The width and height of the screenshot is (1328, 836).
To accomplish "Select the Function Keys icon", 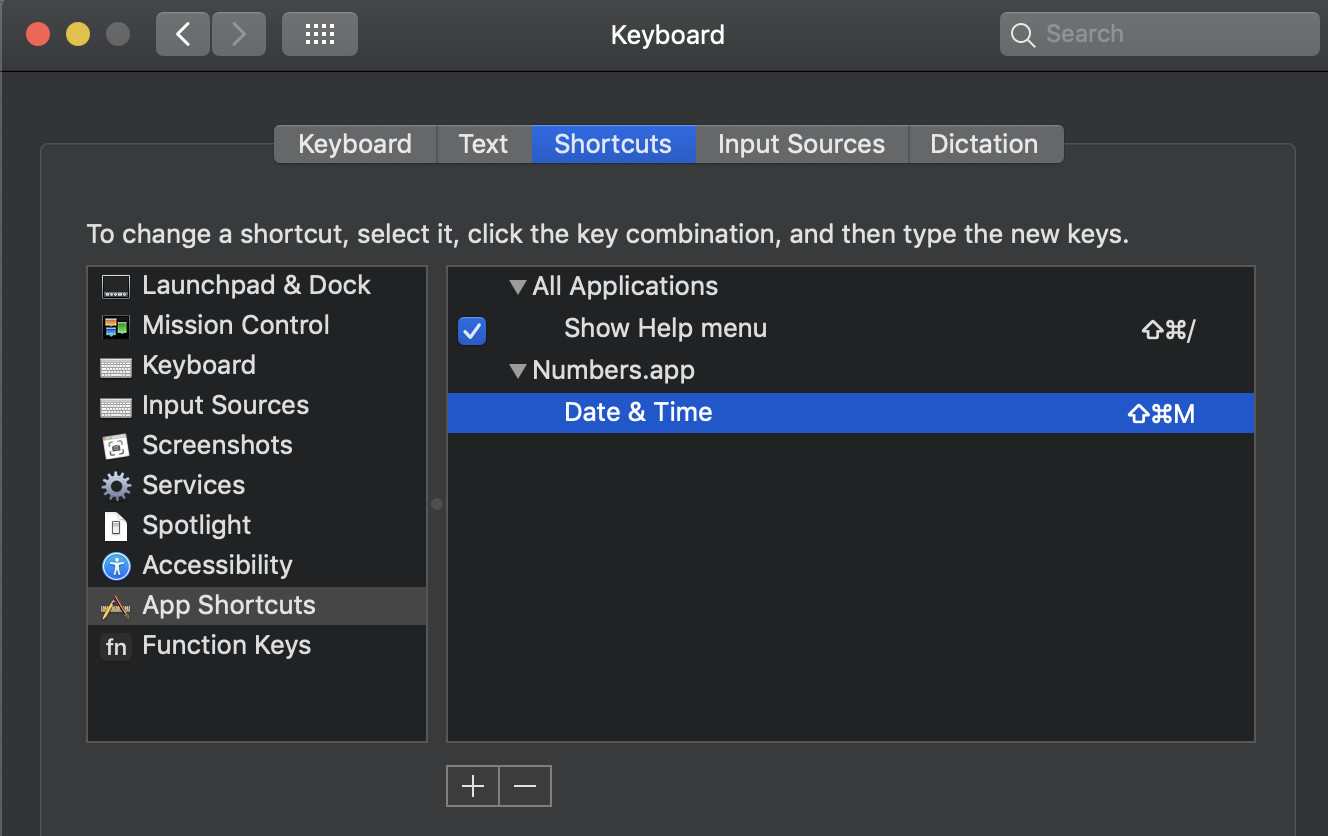I will pyautogui.click(x=115, y=646).
